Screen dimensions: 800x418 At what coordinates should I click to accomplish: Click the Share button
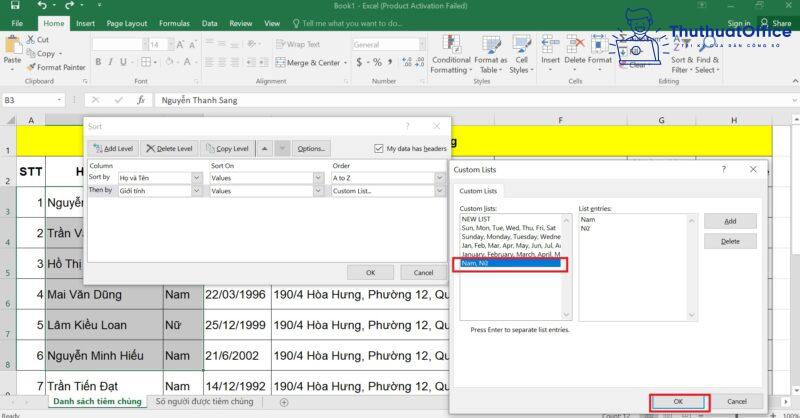tap(776, 23)
